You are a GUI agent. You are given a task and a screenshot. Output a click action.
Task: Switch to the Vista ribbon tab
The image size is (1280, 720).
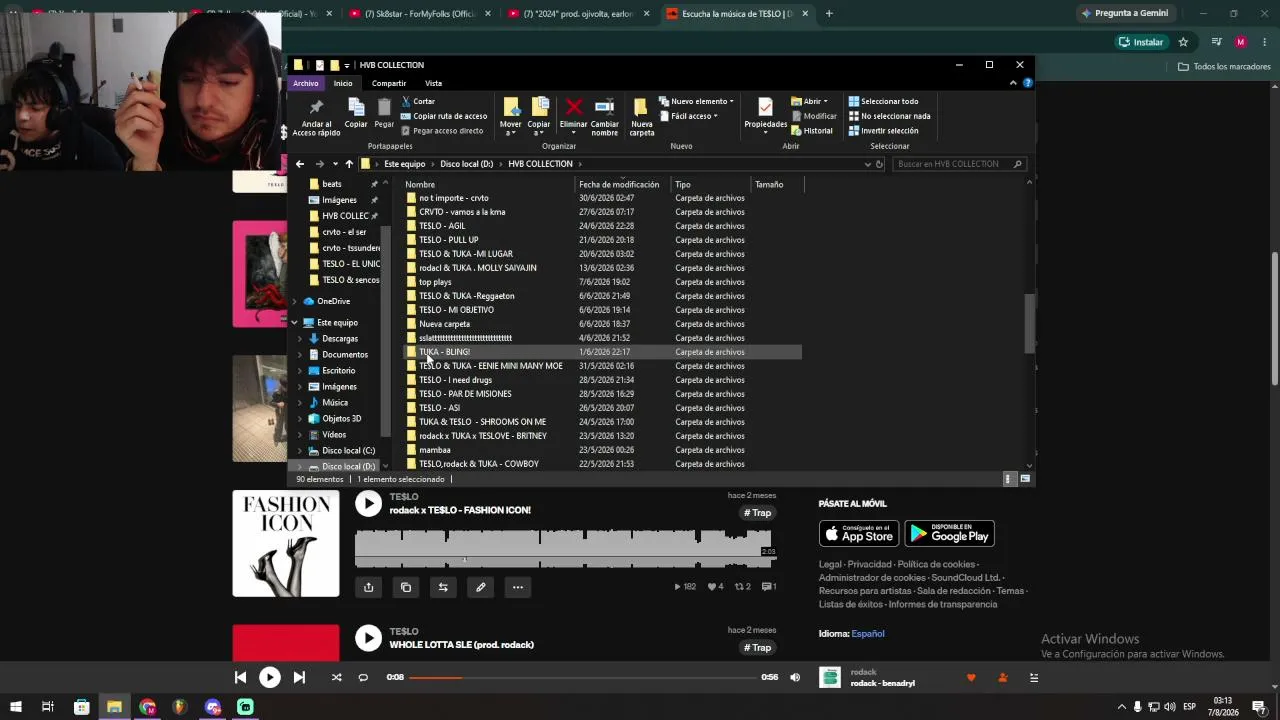[x=433, y=83]
